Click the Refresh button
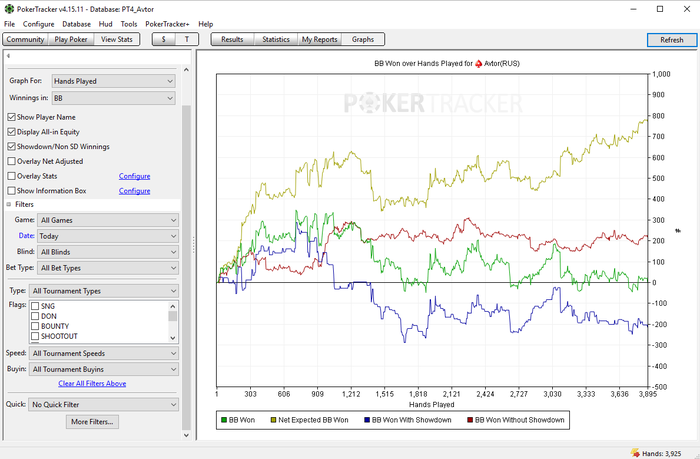700x459 pixels. pos(671,40)
